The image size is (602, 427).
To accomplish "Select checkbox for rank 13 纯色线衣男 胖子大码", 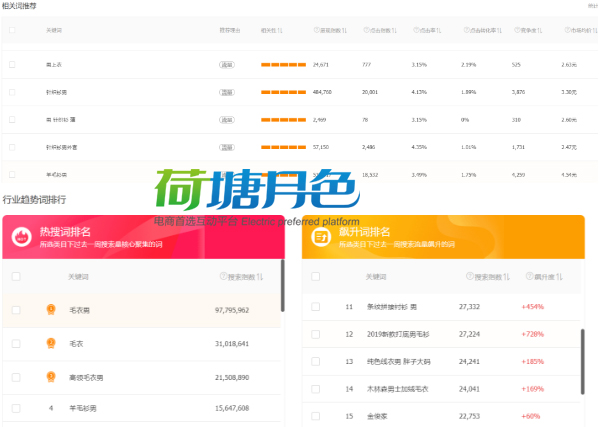I will coord(316,361).
